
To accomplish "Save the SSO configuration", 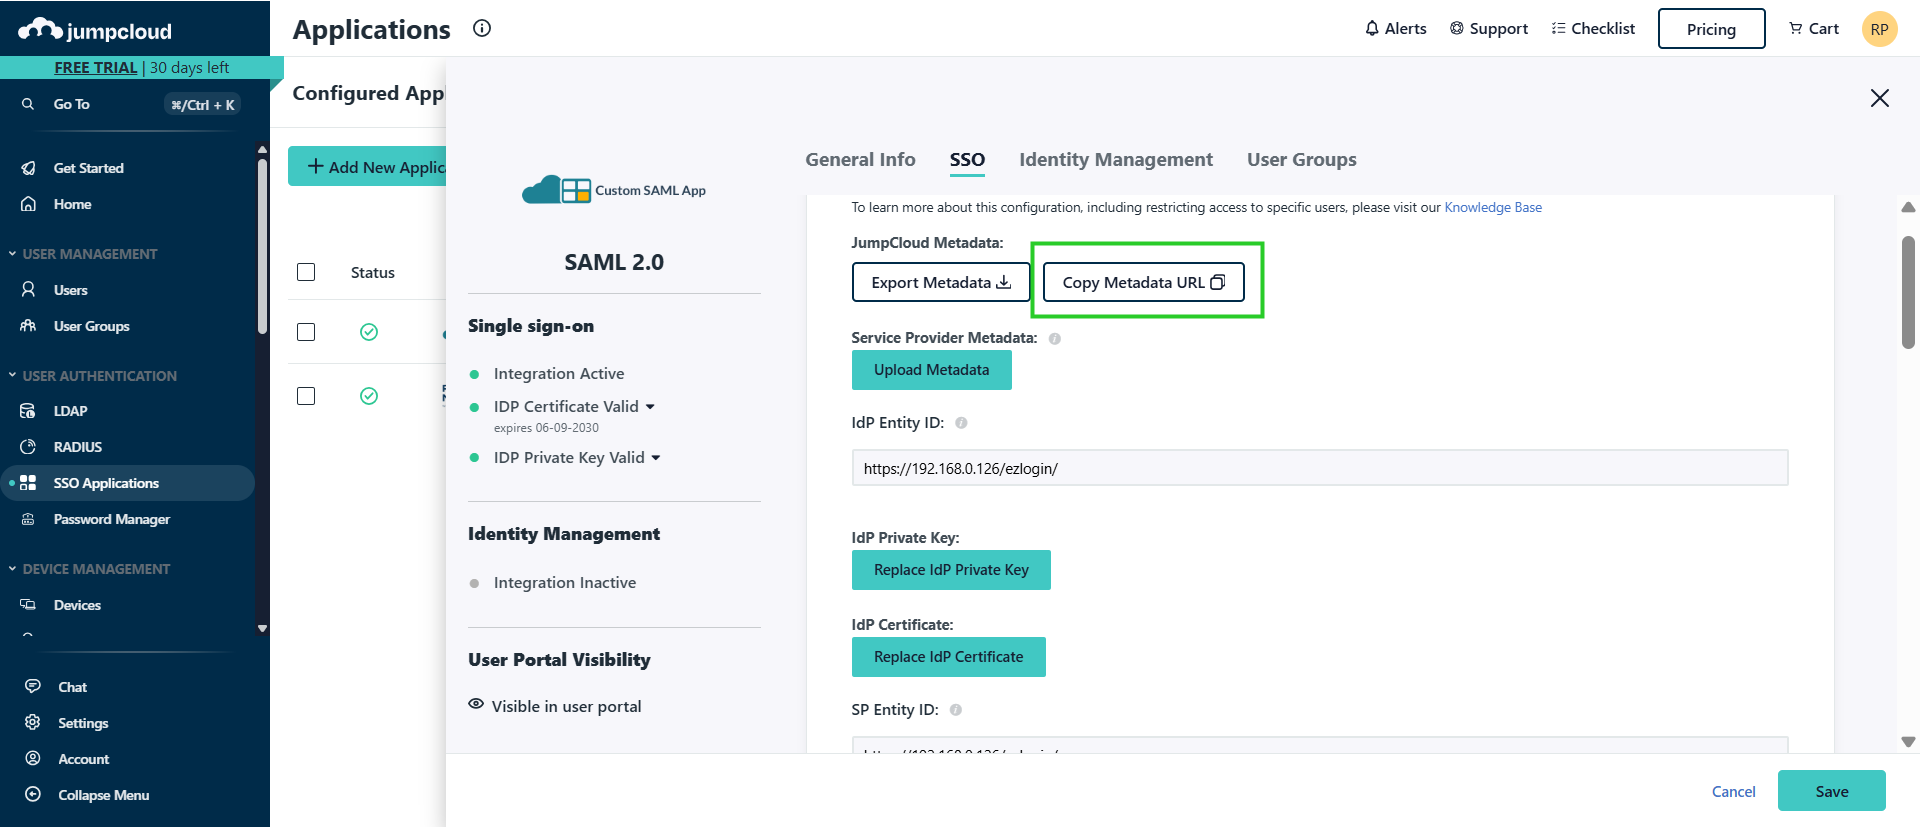I will (x=1831, y=791).
